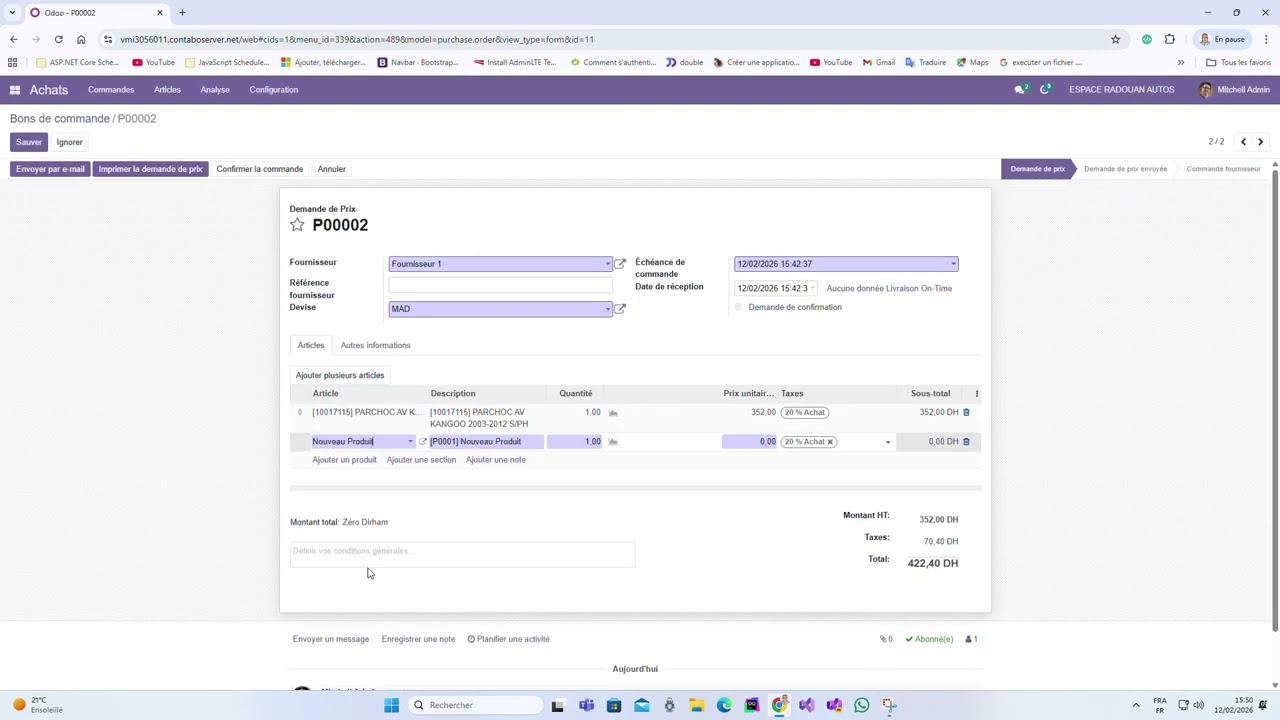Screen dimensions: 1280x720
Task: Open the Commandes menu
Action: [111, 90]
